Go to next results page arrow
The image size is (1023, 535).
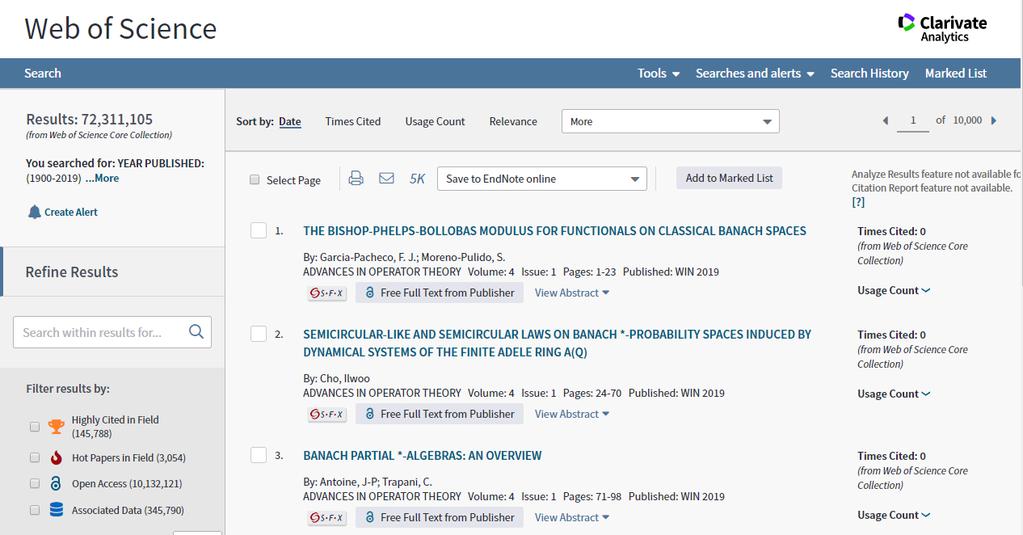[x=994, y=121]
